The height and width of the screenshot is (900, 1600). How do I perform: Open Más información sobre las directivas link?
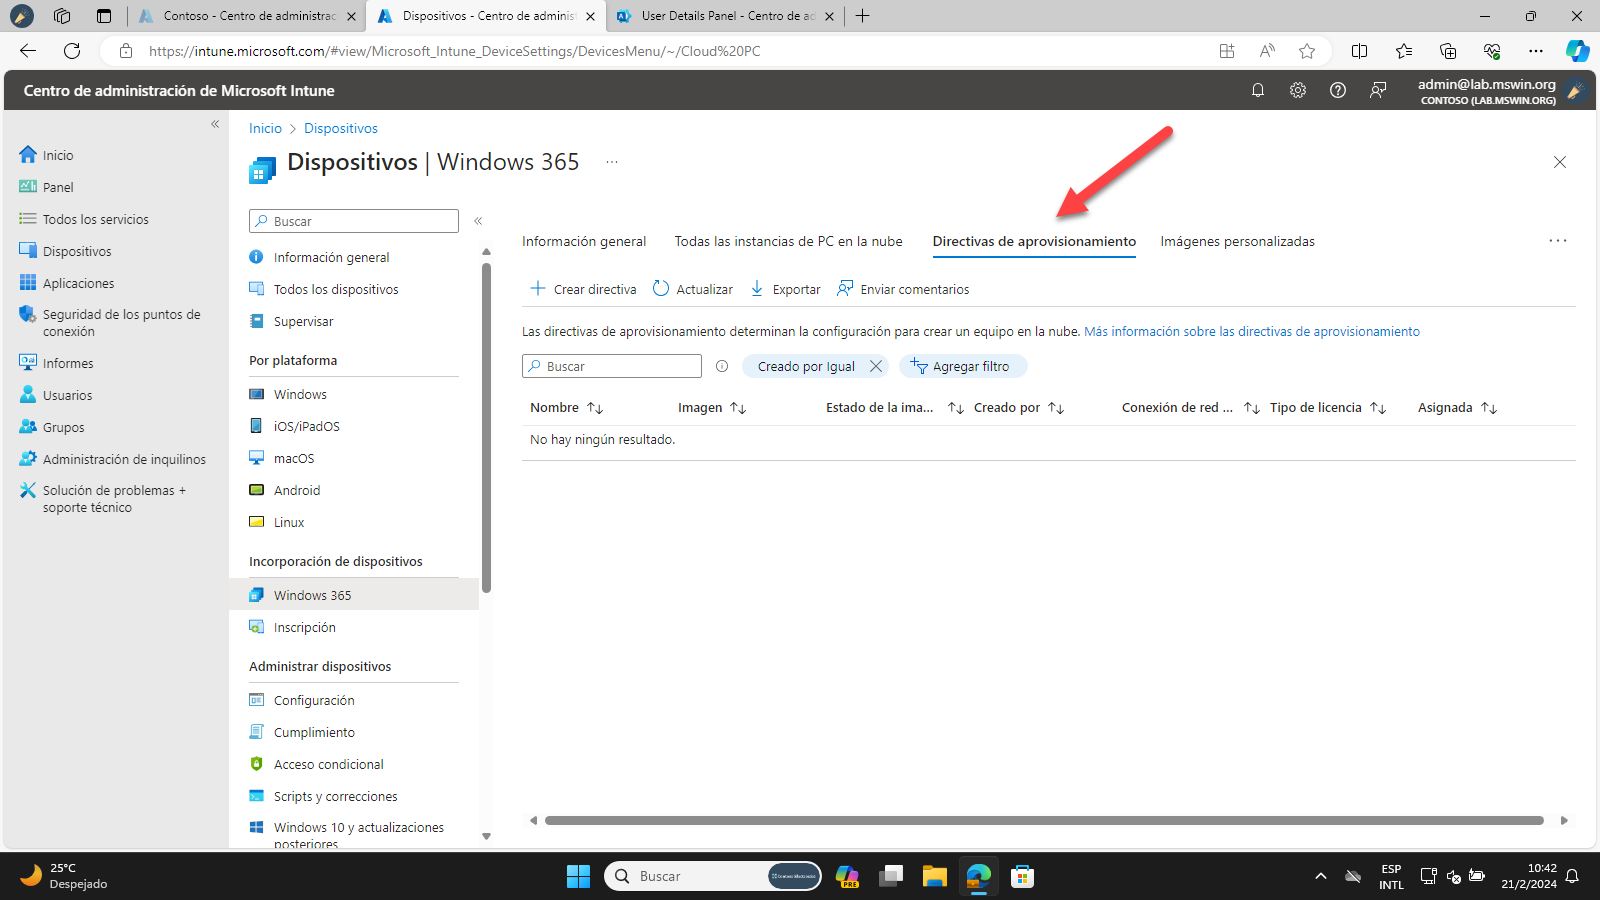point(1251,331)
